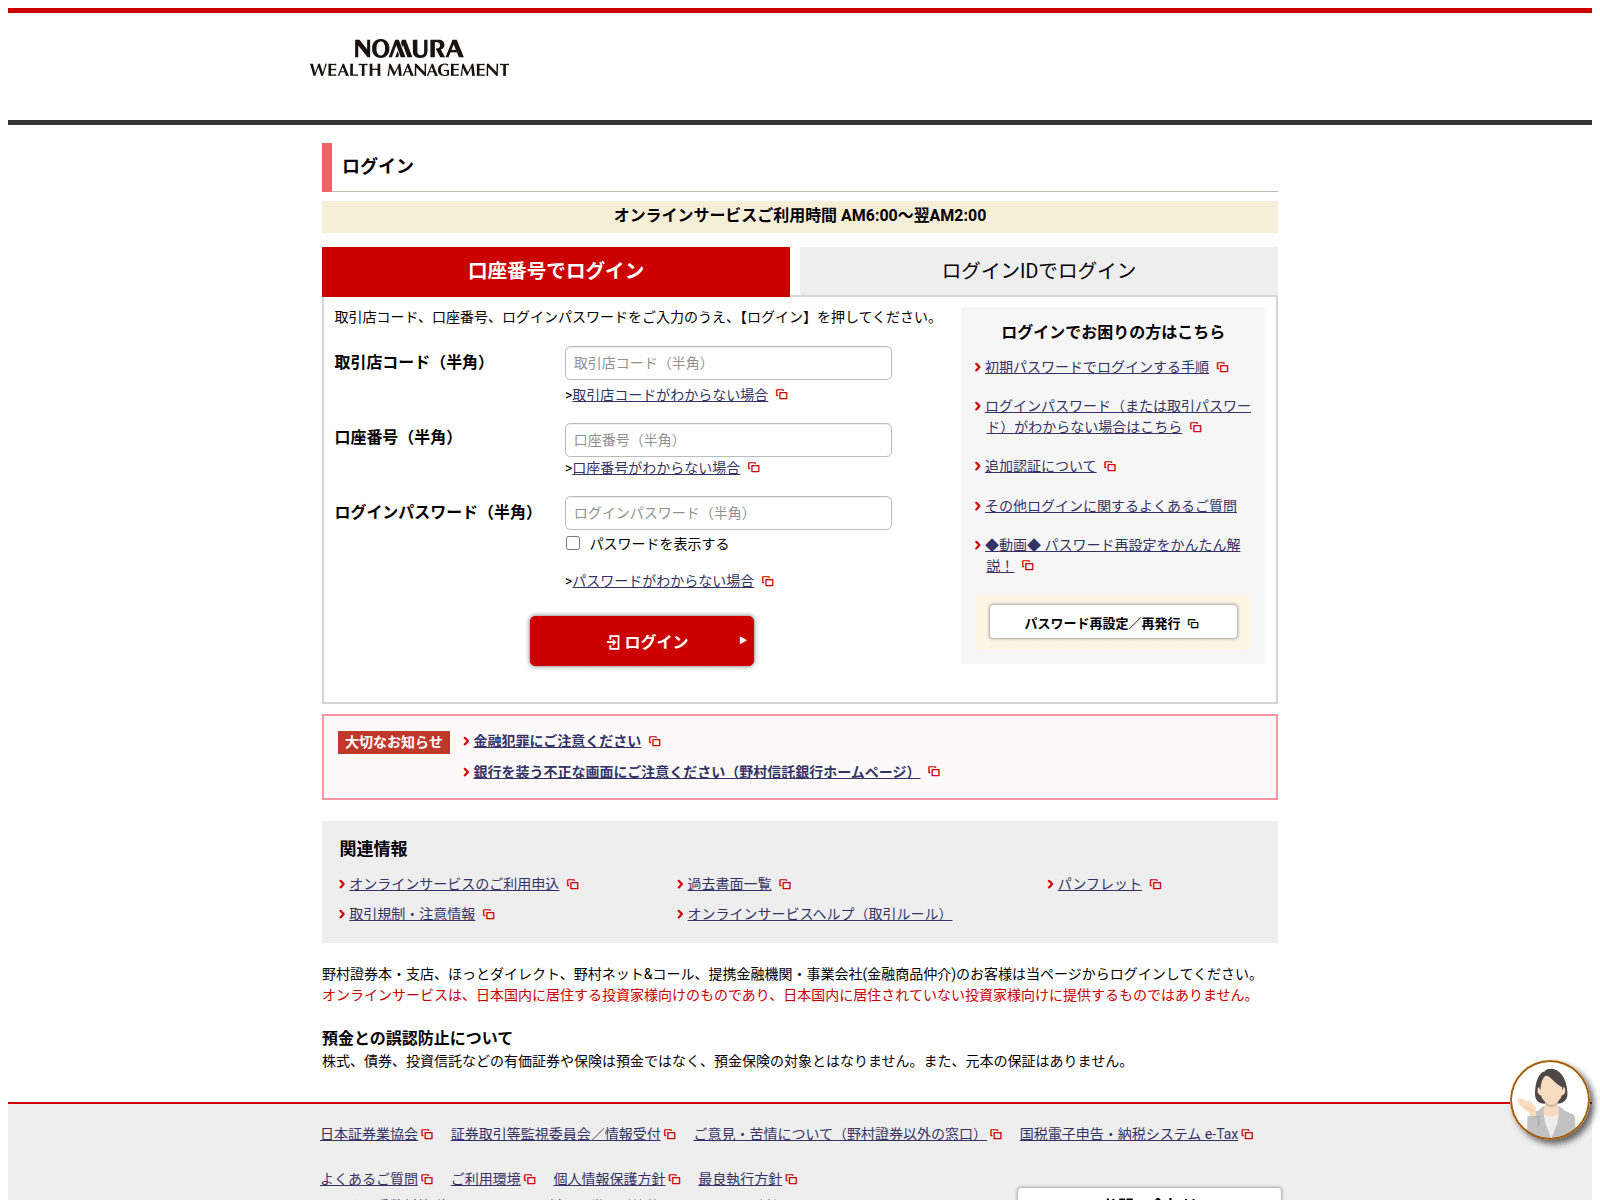This screenshot has width=1600, height=1200.
Task: Open 最良執行方針 footer link
Action: tap(740, 1179)
